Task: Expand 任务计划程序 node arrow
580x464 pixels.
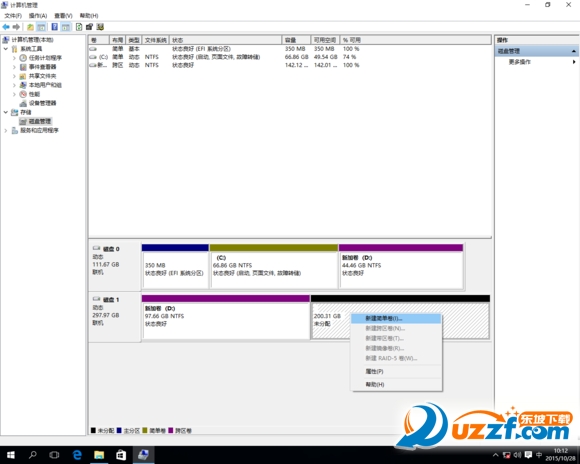Action: (14, 58)
